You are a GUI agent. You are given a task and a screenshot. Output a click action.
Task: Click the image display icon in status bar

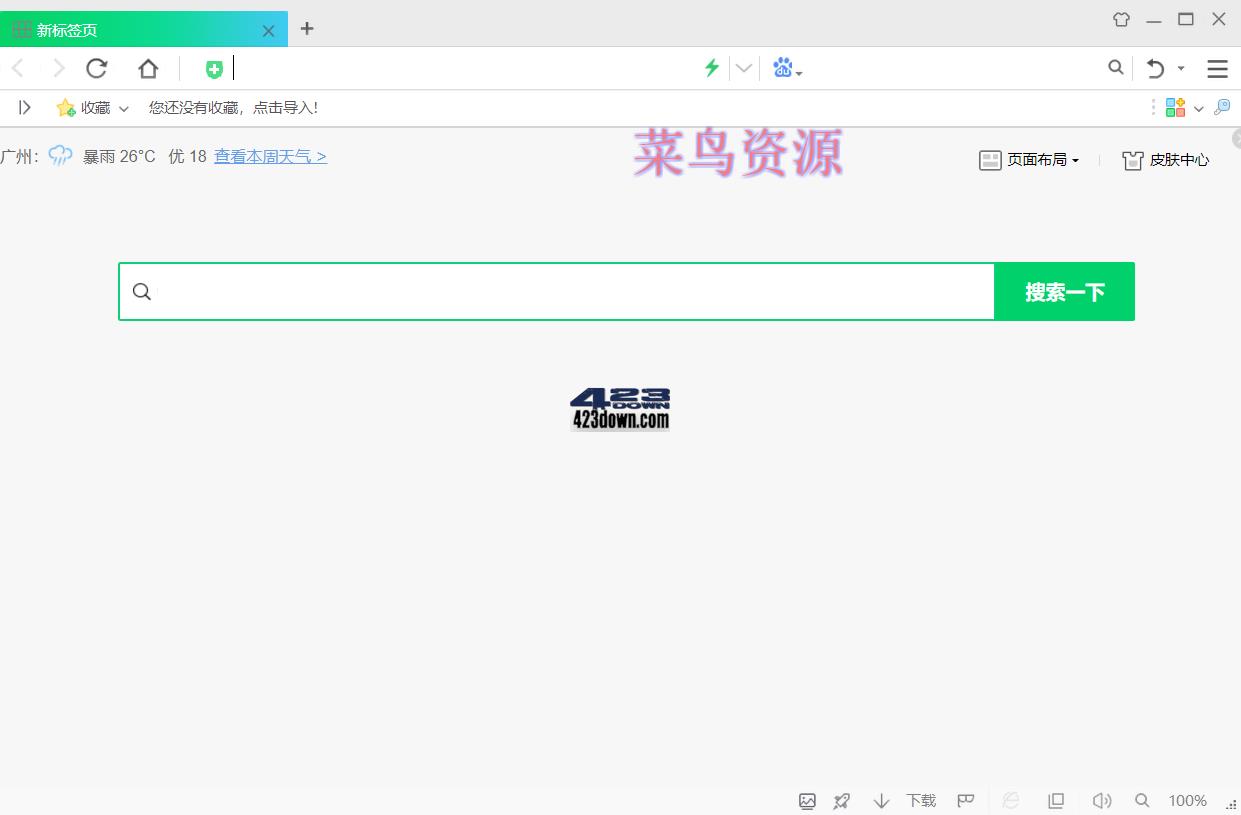[807, 800]
